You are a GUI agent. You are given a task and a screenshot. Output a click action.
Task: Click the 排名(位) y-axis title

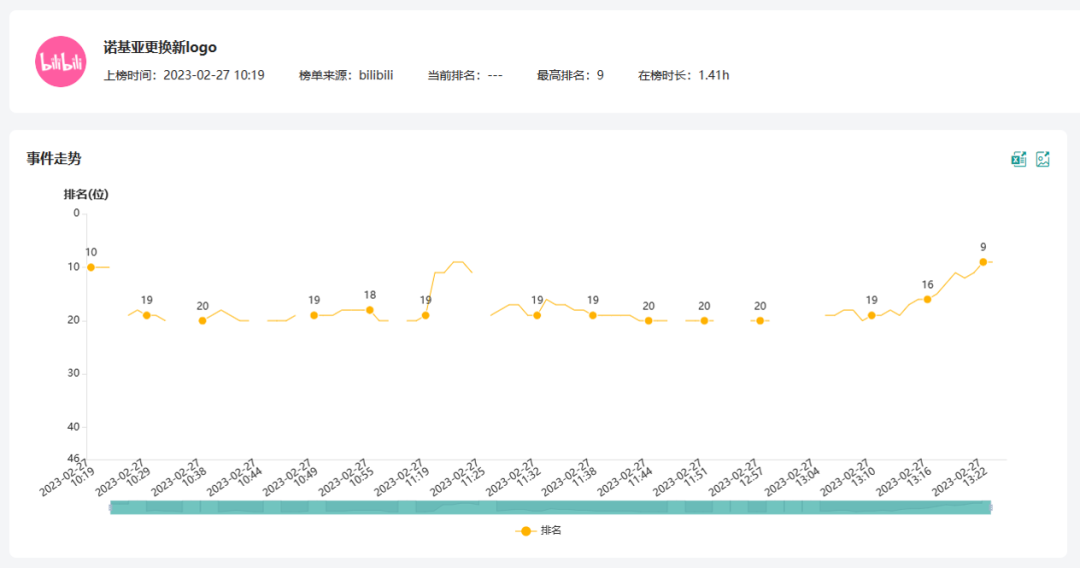[86, 194]
